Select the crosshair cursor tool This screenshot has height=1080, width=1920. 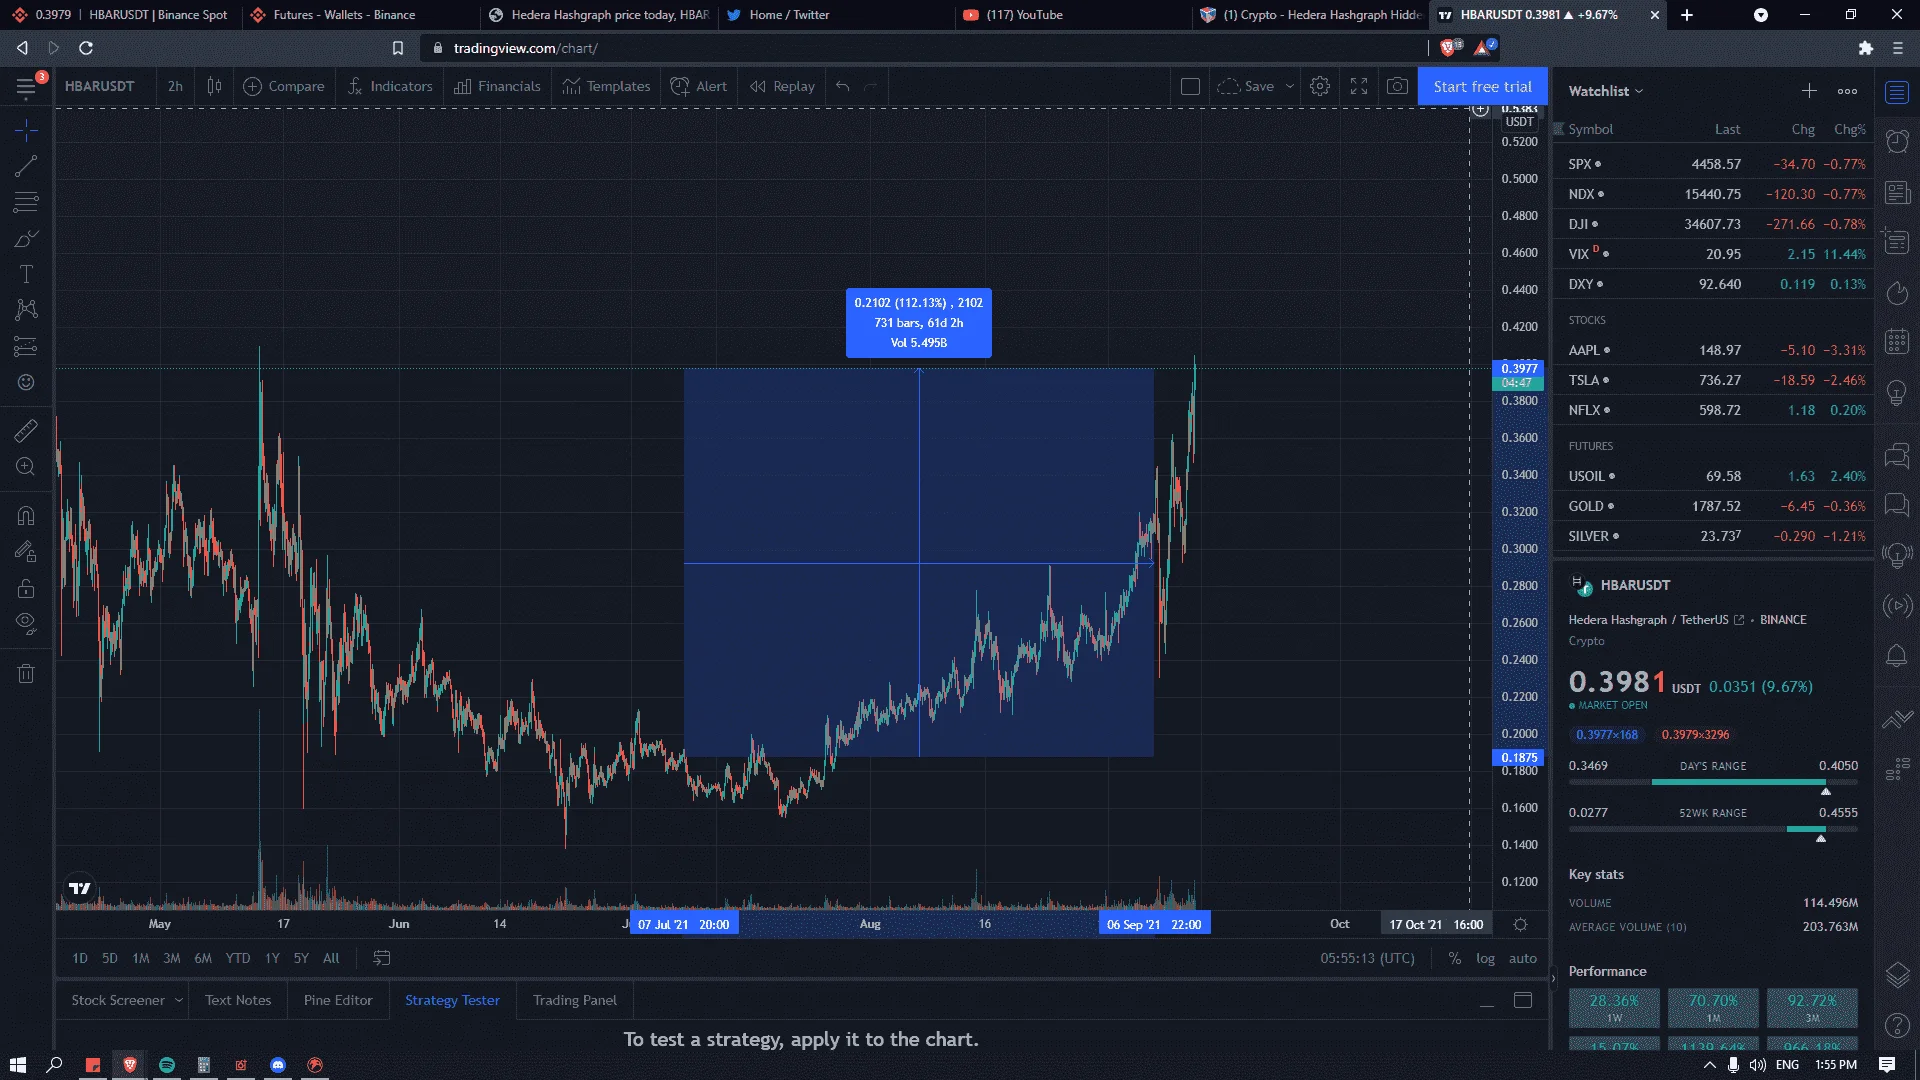[x=26, y=130]
